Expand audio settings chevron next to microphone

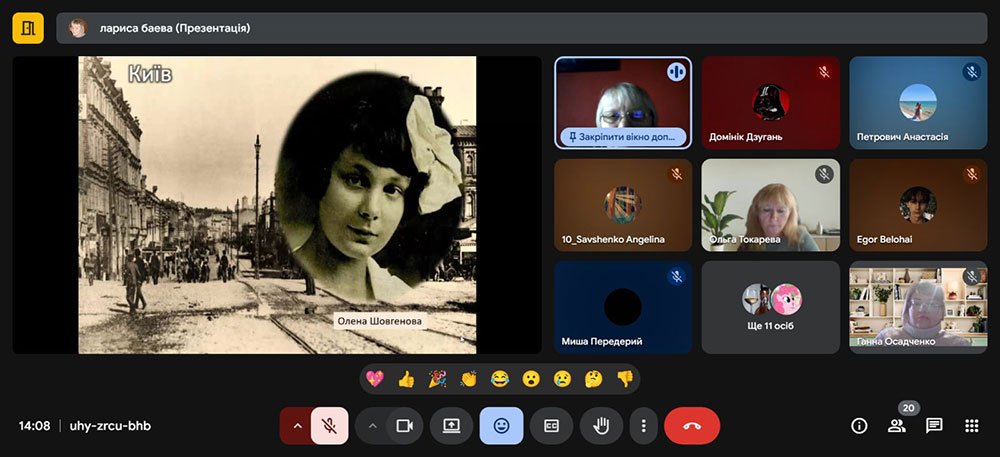[296, 425]
